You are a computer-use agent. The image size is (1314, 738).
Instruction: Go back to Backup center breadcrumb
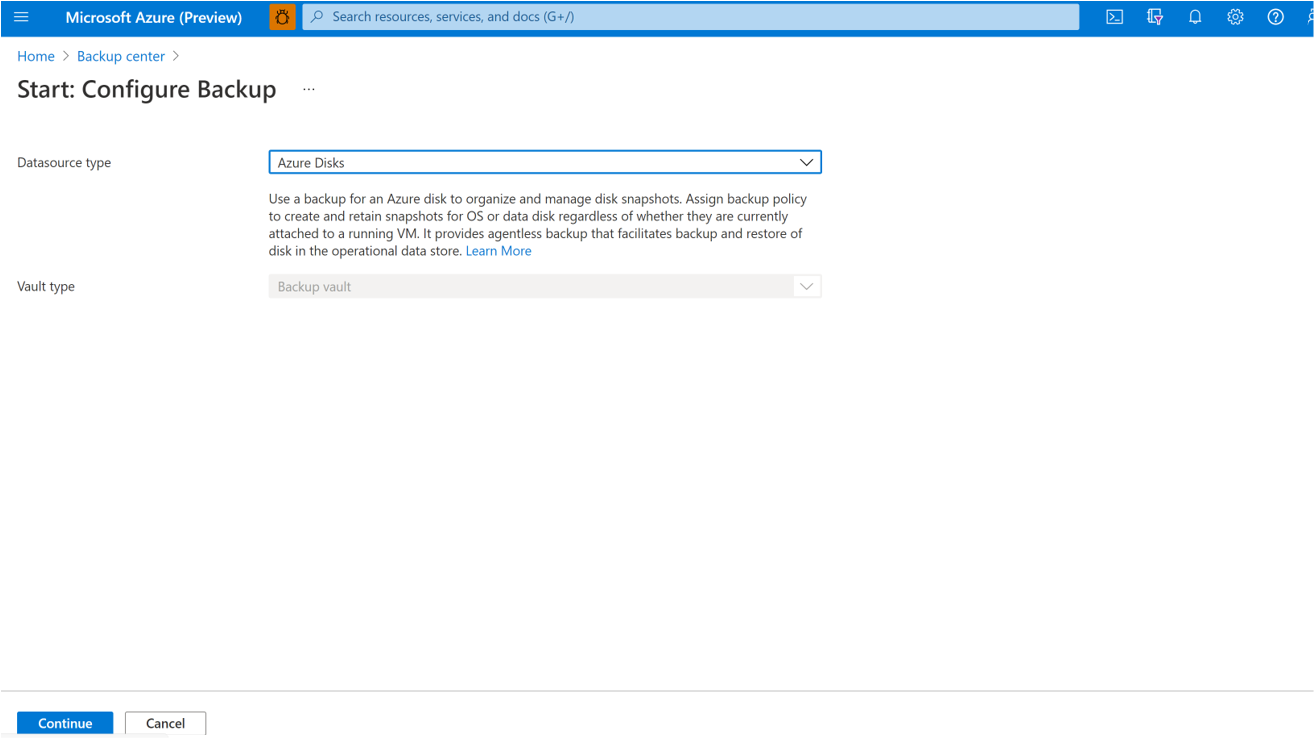coord(121,56)
